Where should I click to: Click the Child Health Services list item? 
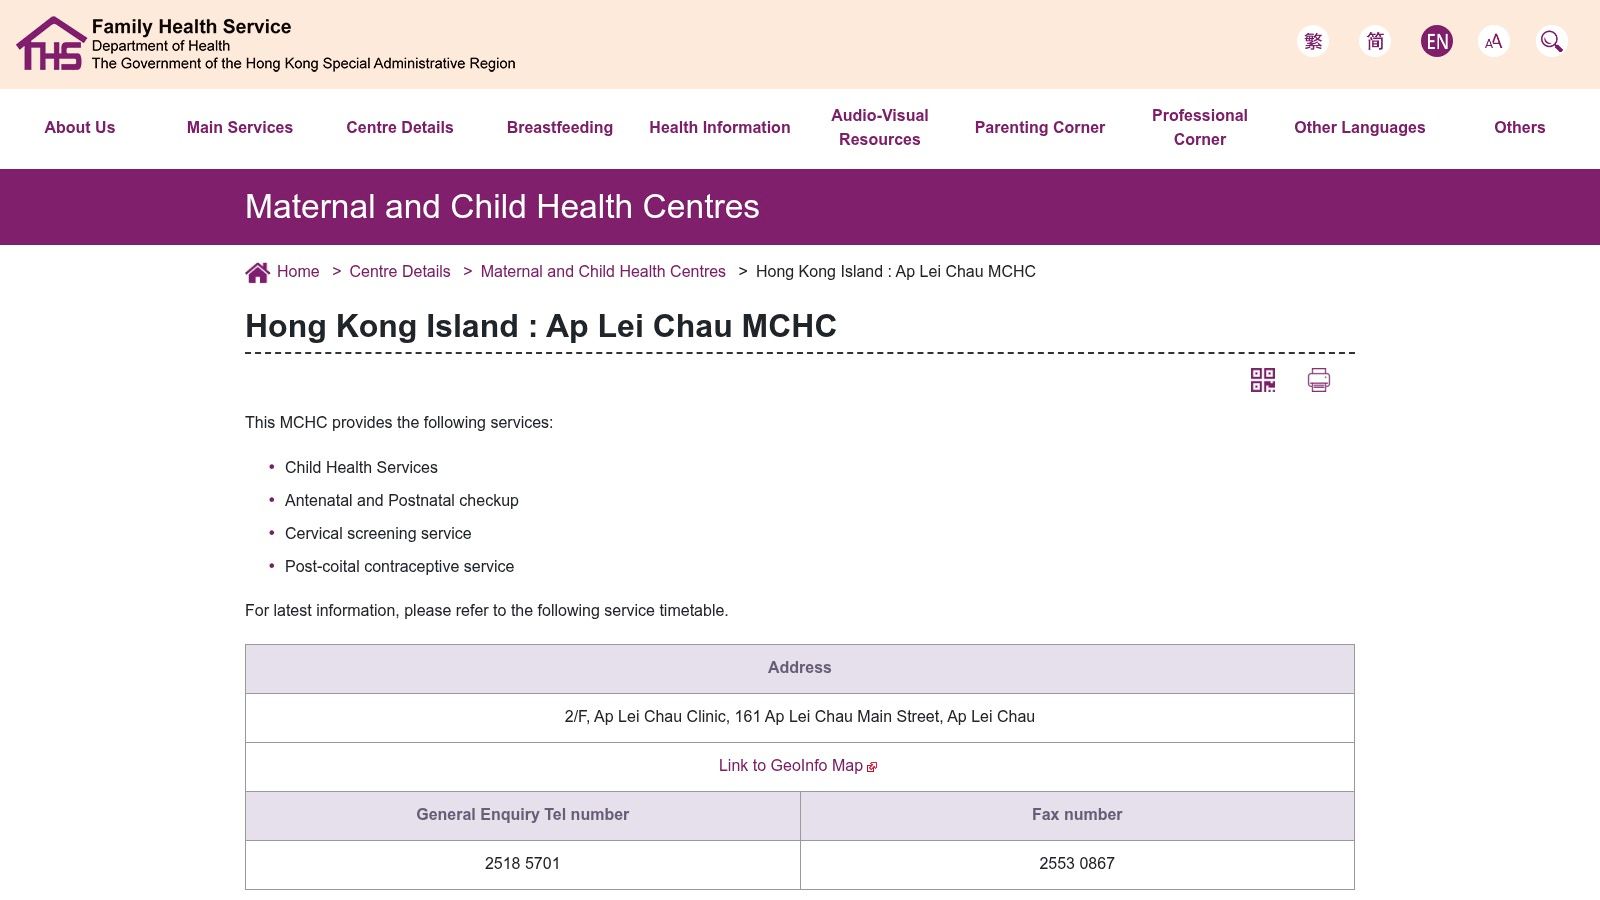click(361, 468)
